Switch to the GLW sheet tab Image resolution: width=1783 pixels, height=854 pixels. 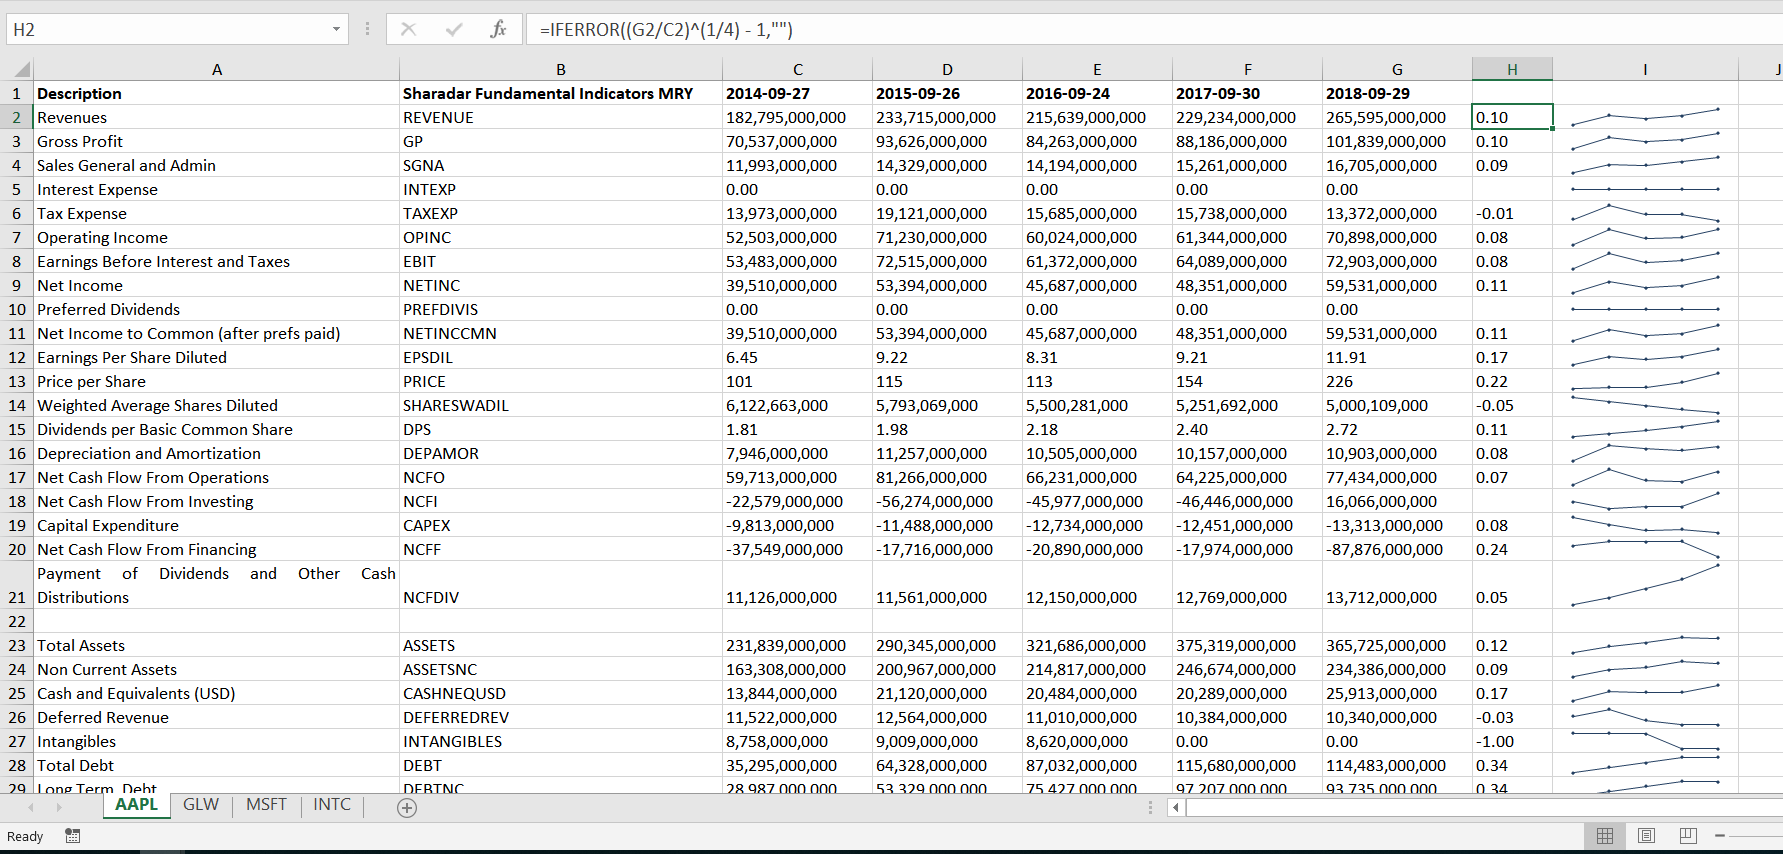pos(201,805)
